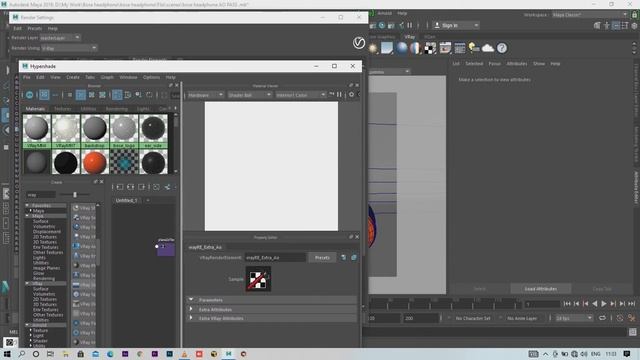Open the Hypershade Graph menu
Screen dimensions: 640x360
(107, 77)
